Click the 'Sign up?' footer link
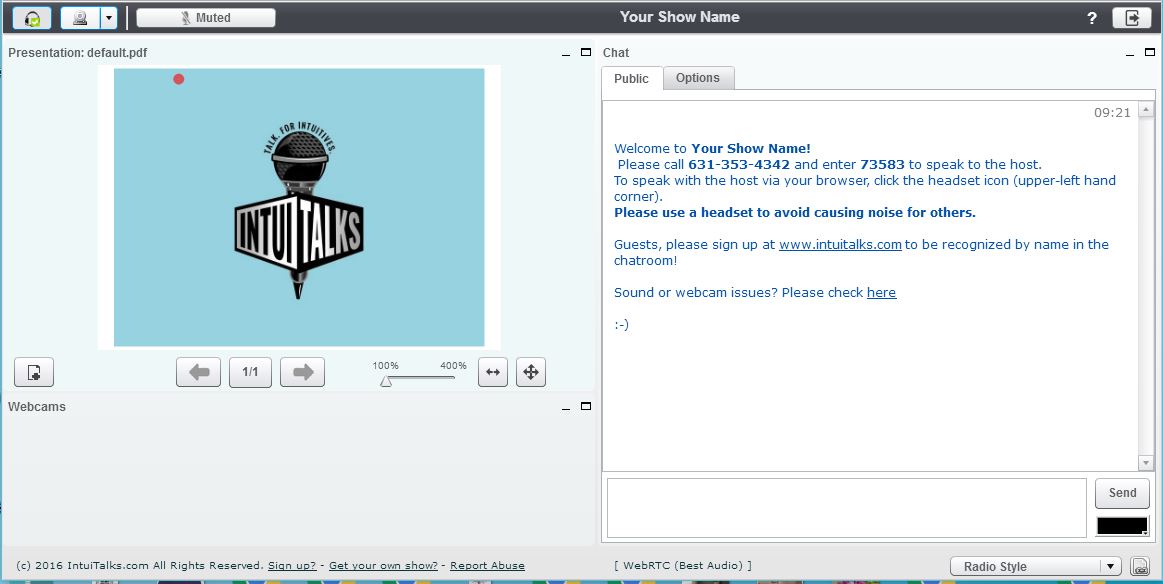This screenshot has width=1163, height=584. pyautogui.click(x=292, y=565)
